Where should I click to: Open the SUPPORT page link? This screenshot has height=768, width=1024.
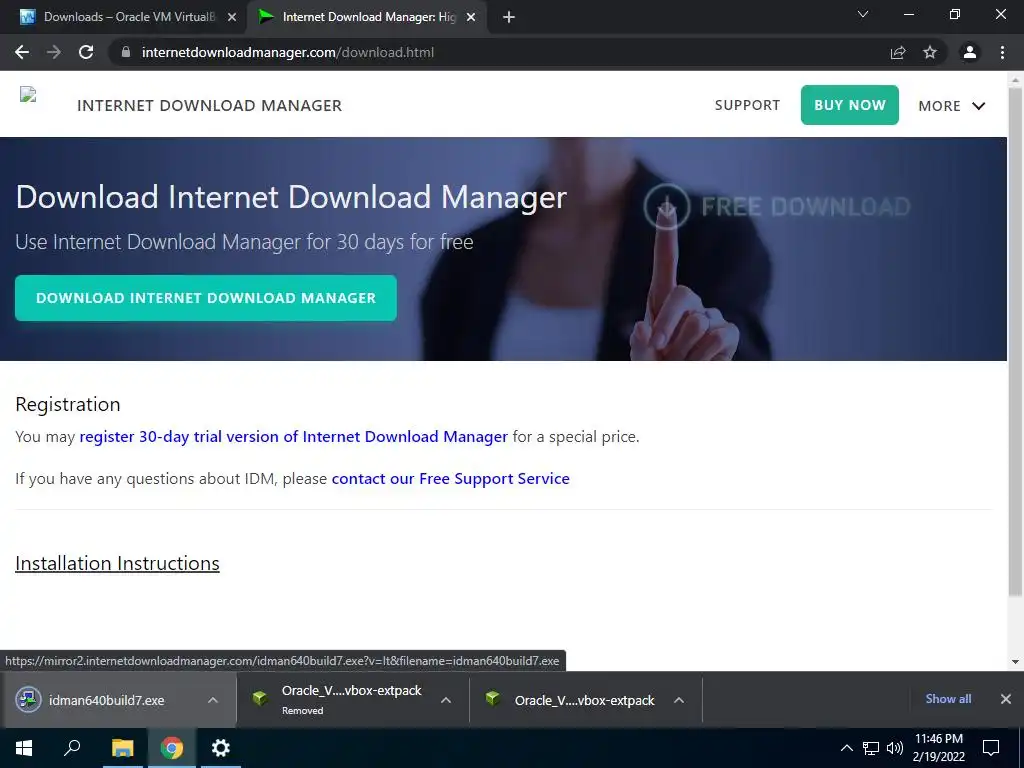pos(747,105)
